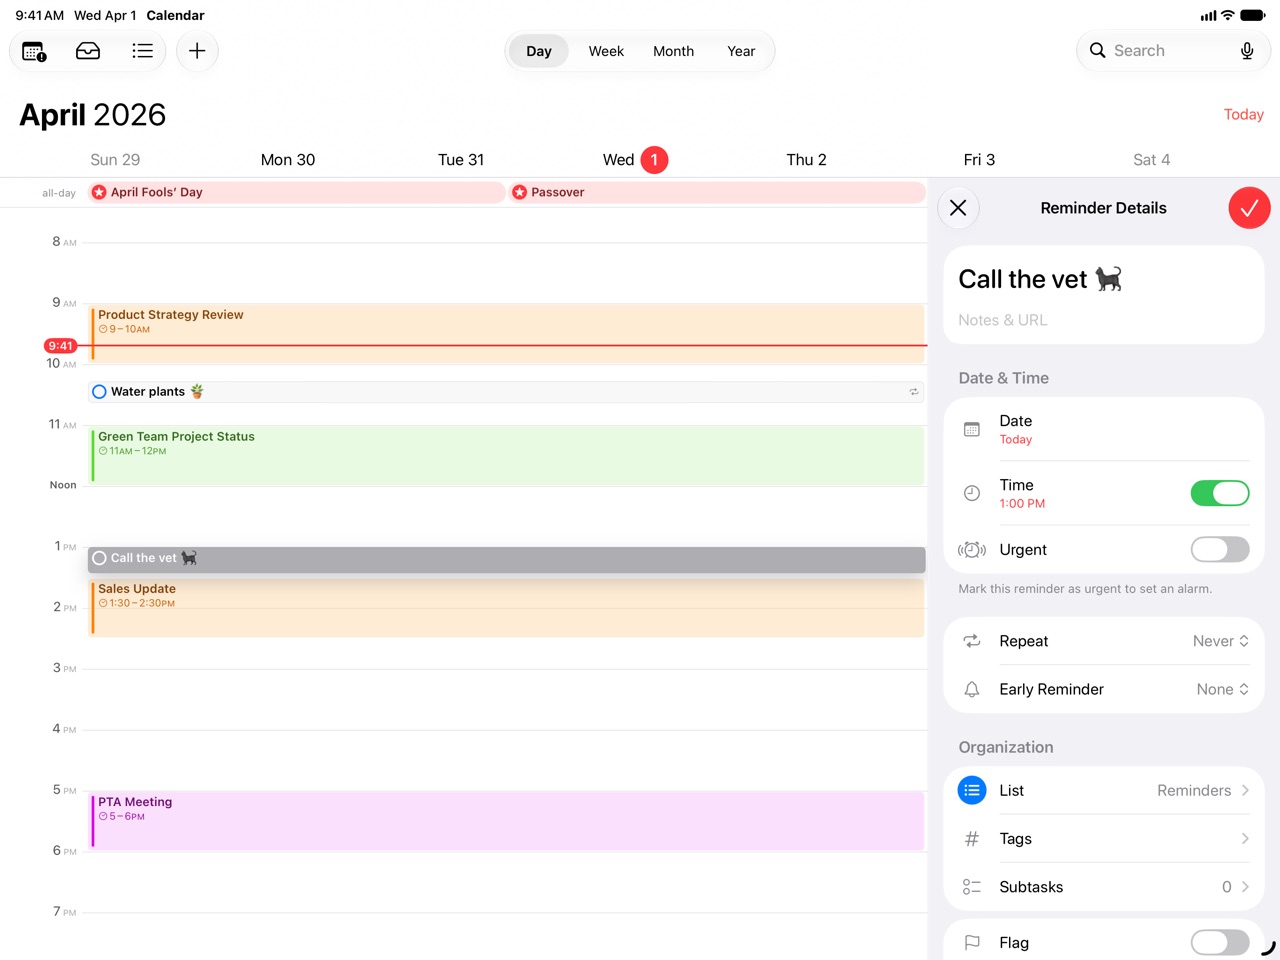Screen dimensions: 1280x960
Task: Confirm reminder with red checkmark button
Action: pos(1249,208)
